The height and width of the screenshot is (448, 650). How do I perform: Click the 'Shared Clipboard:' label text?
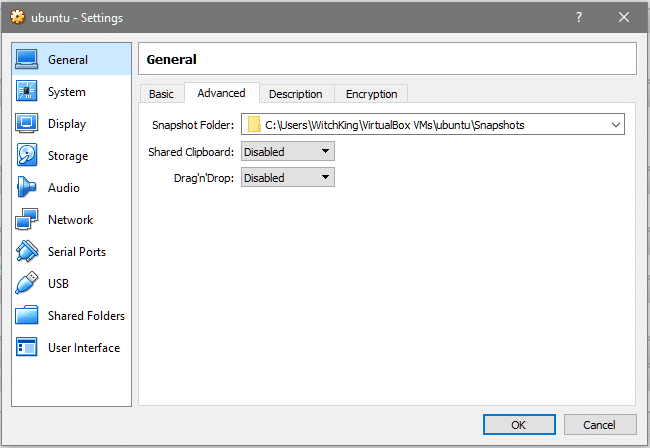pyautogui.click(x=191, y=152)
